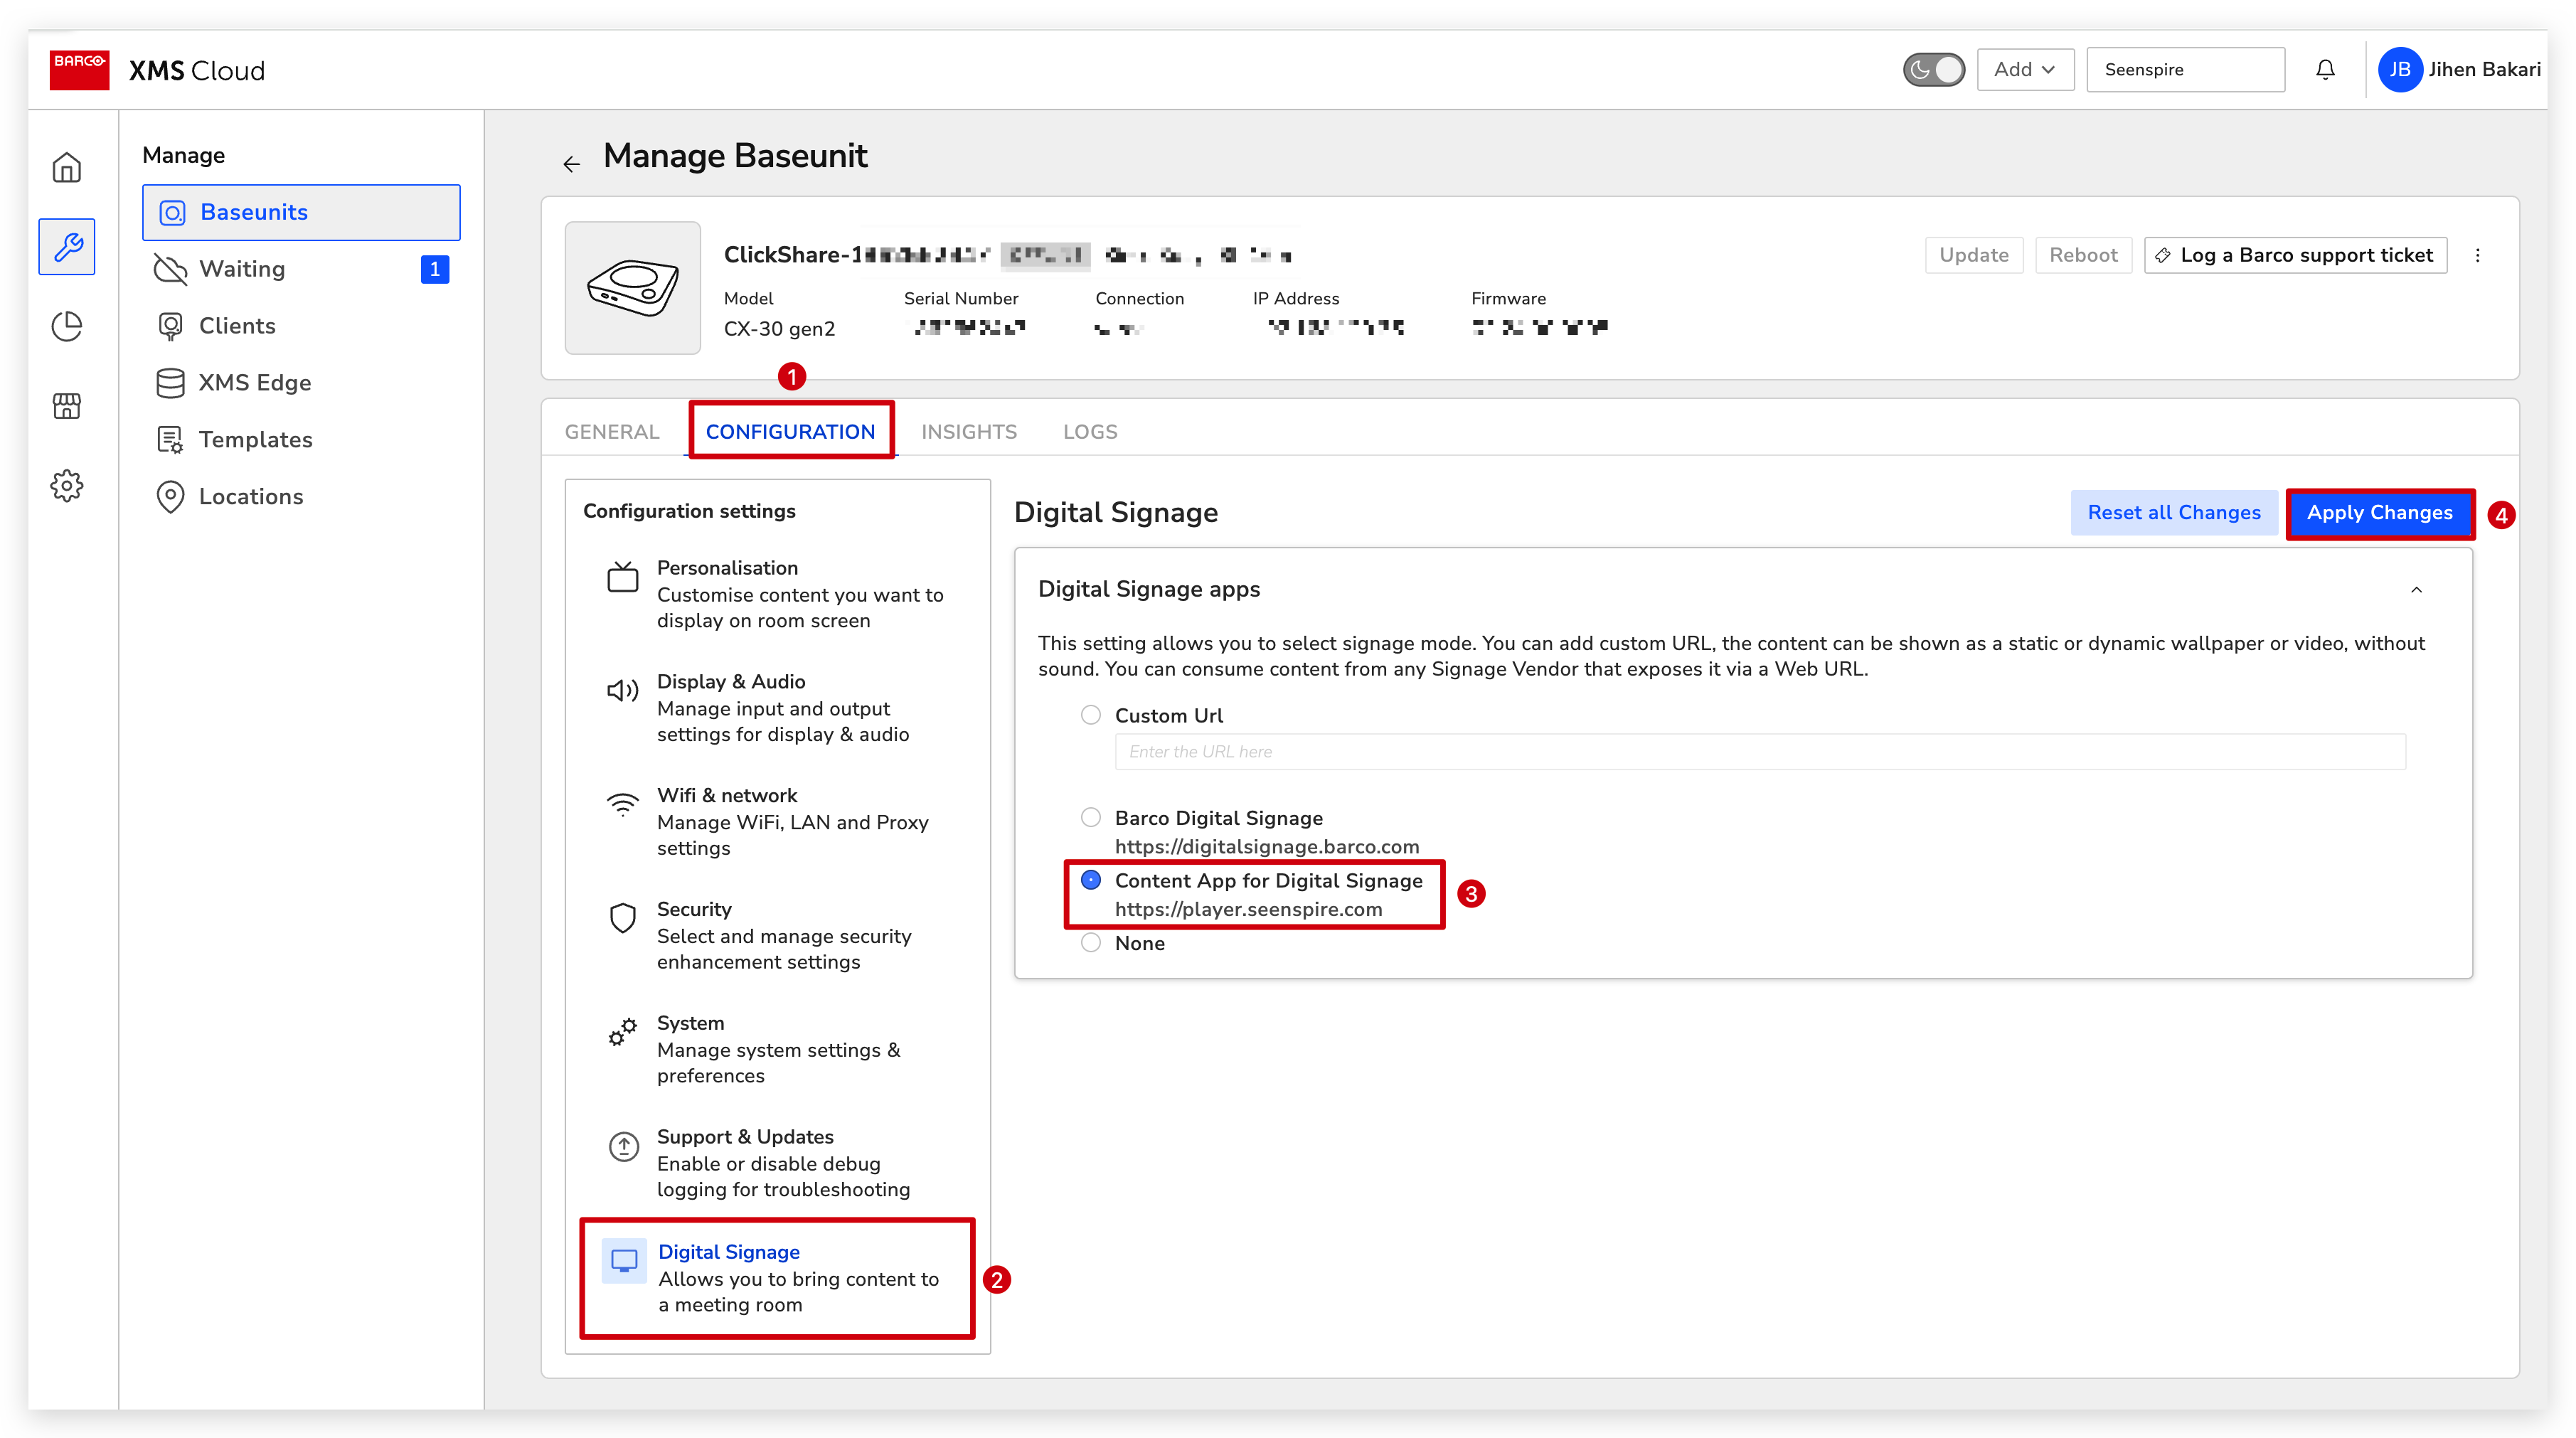Collapse the Digital Signage apps section

pyautogui.click(x=2416, y=590)
